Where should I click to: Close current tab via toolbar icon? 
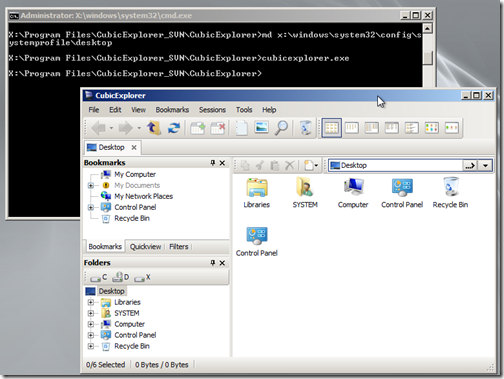218,128
